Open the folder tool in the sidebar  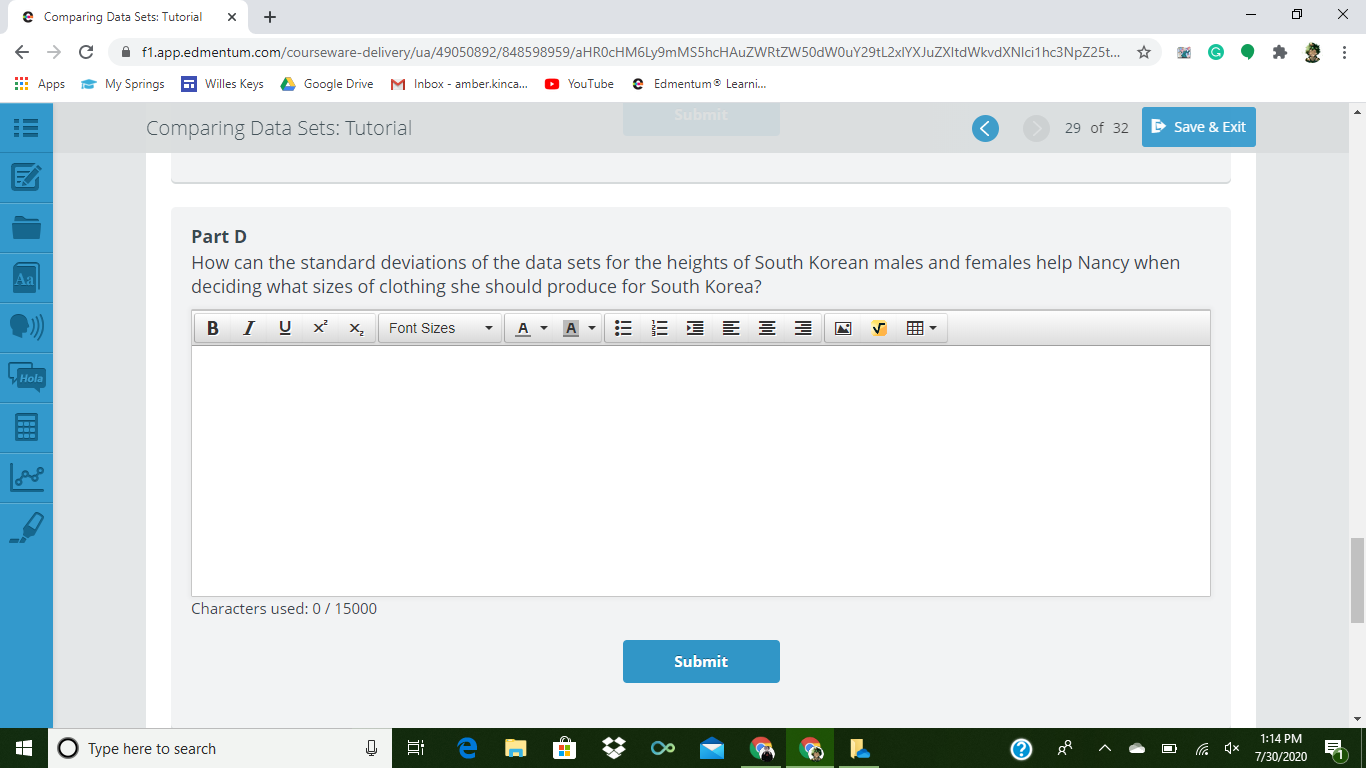(x=26, y=228)
